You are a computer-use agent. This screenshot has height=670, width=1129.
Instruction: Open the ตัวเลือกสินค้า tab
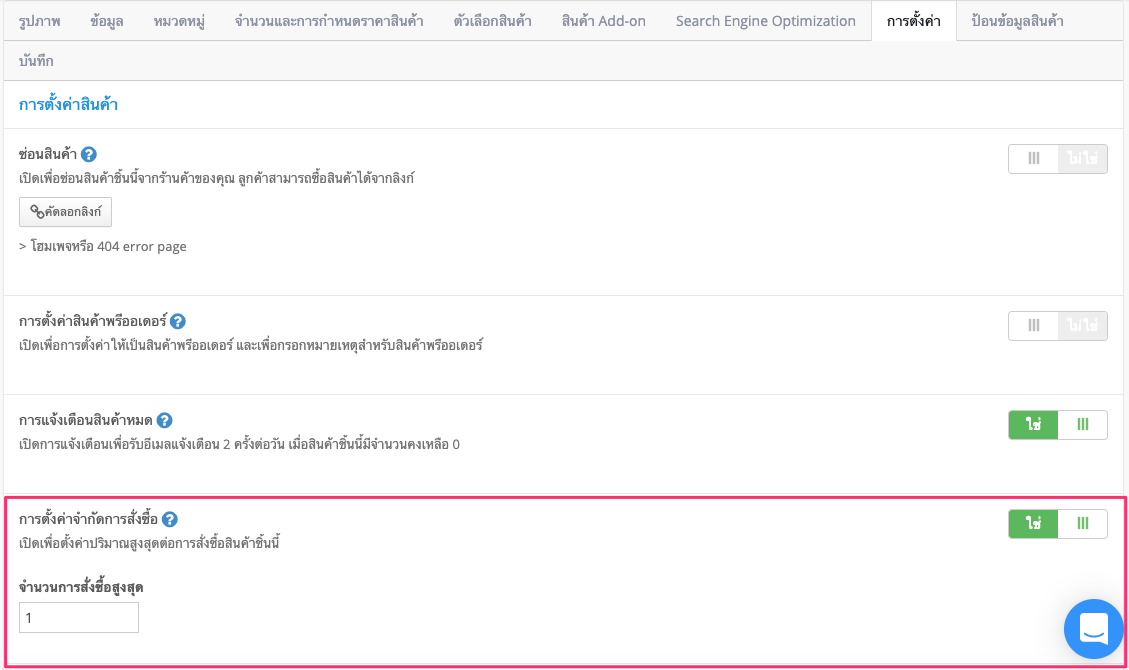tap(492, 21)
